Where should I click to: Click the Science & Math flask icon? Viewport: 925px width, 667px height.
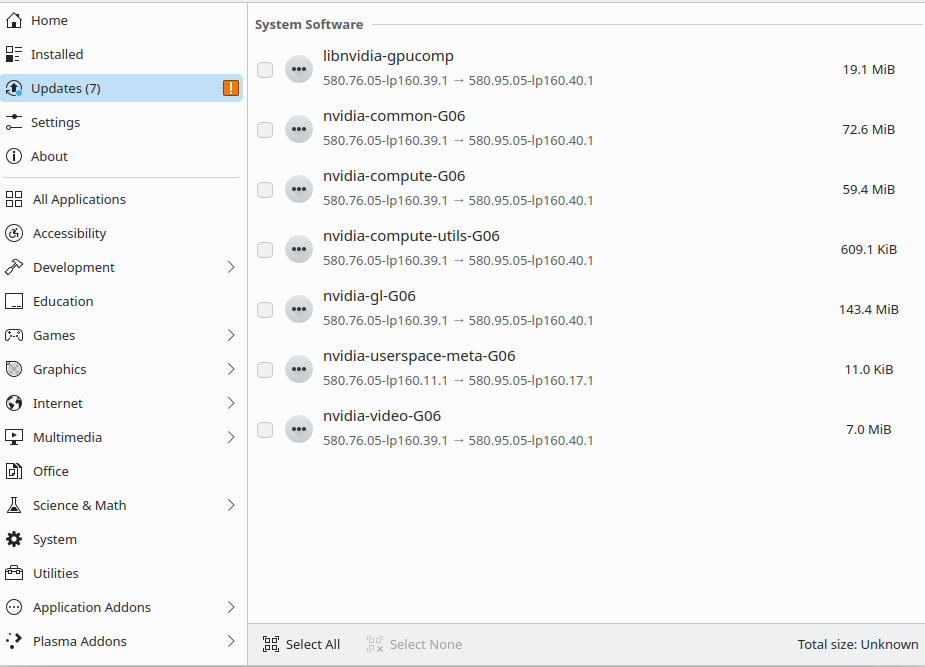[14, 505]
